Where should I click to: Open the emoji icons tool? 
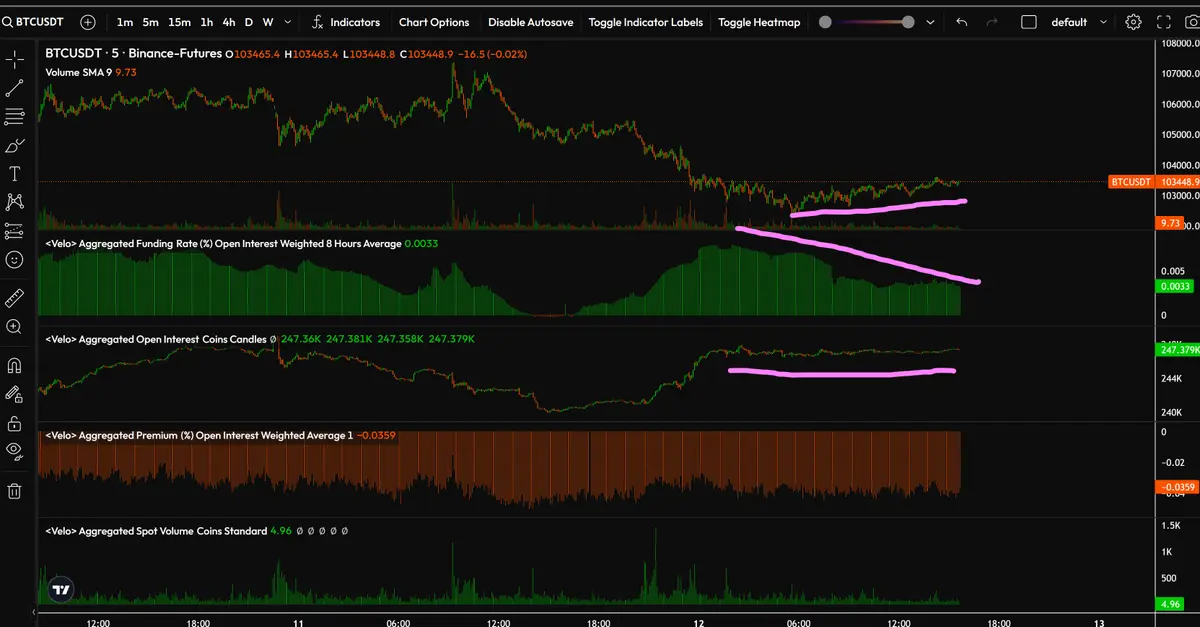coord(15,260)
